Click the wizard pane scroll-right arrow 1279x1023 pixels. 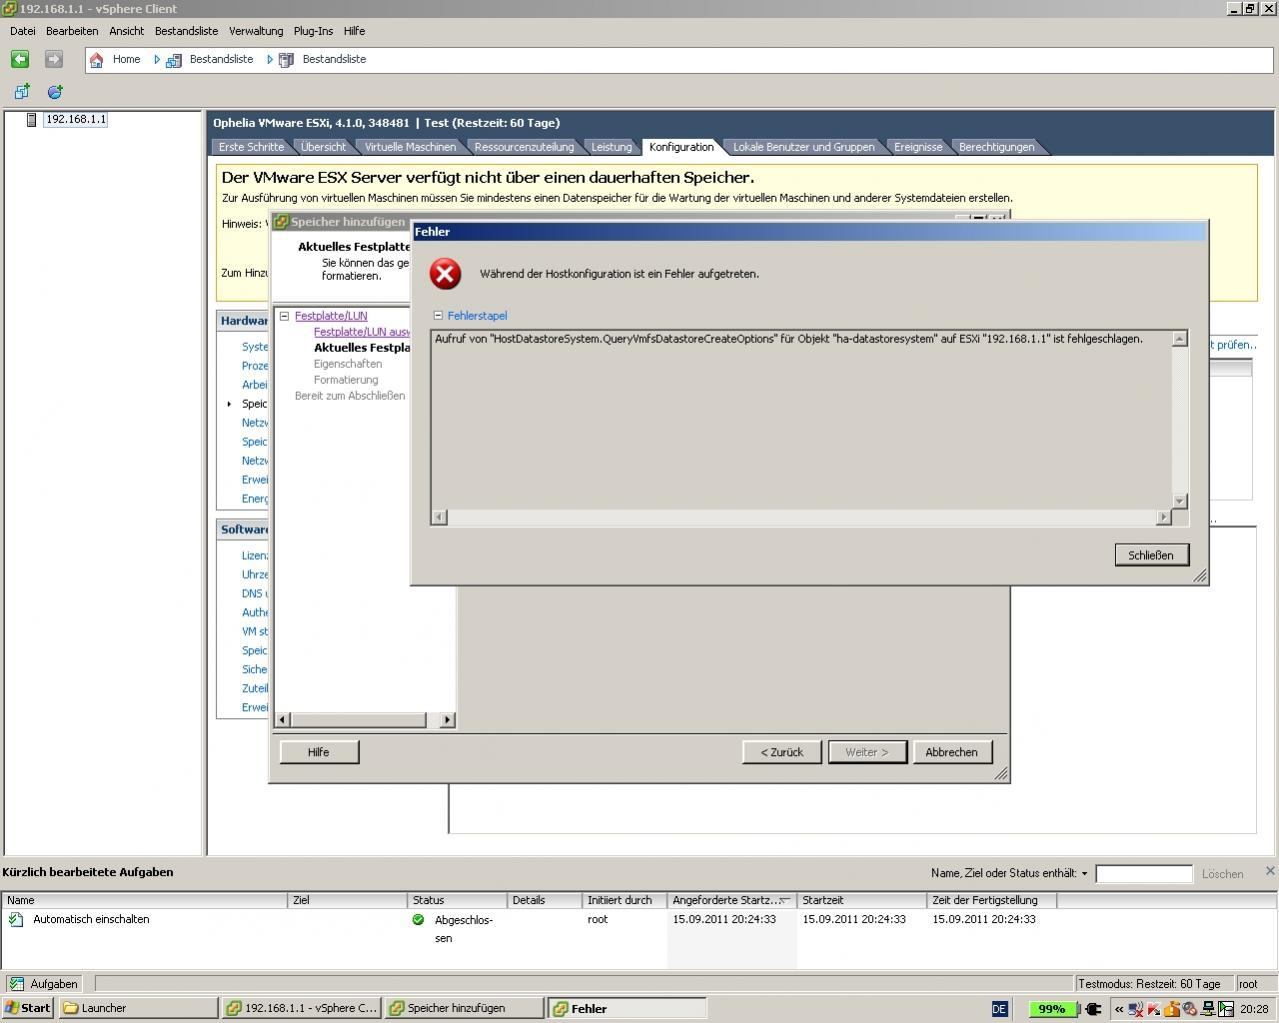tap(447, 720)
